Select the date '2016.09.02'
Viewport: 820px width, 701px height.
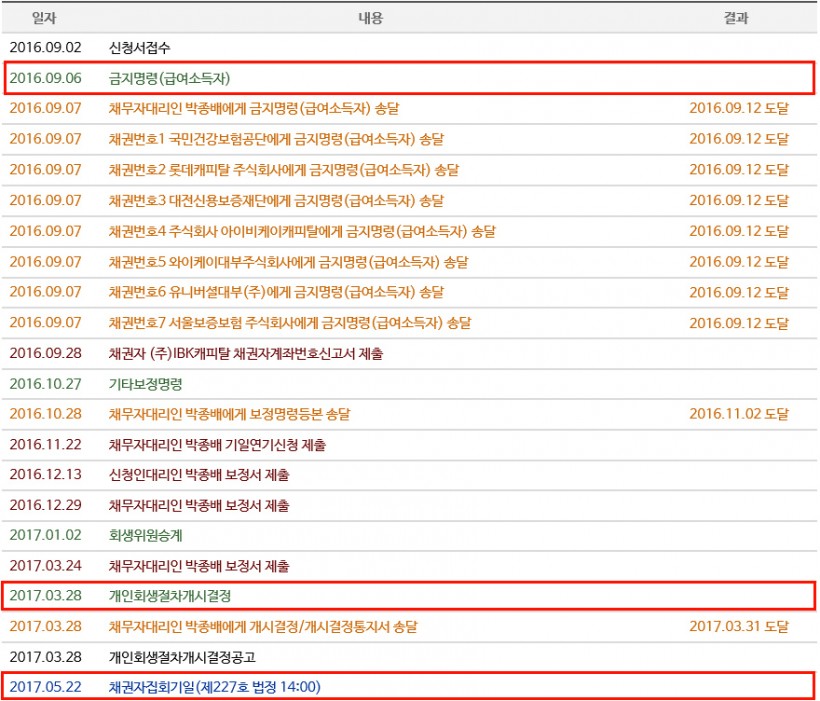(x=45, y=48)
